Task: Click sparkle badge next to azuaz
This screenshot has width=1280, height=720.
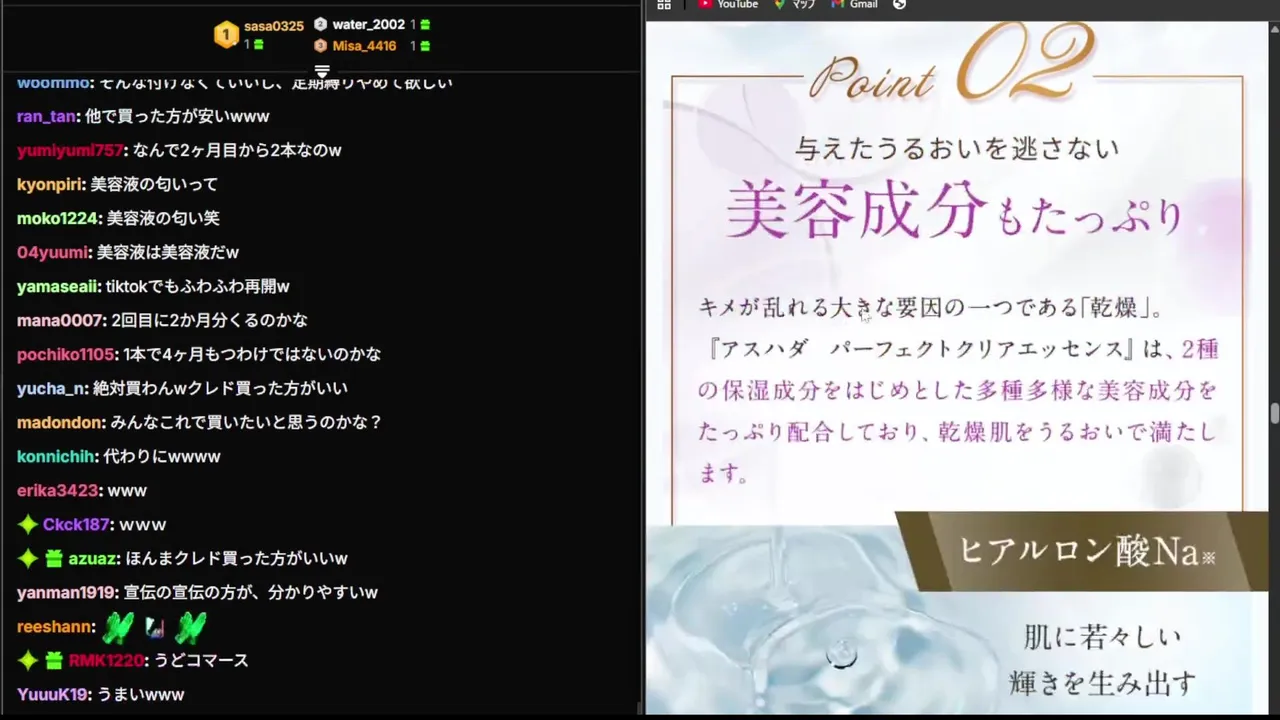Action: (28, 558)
